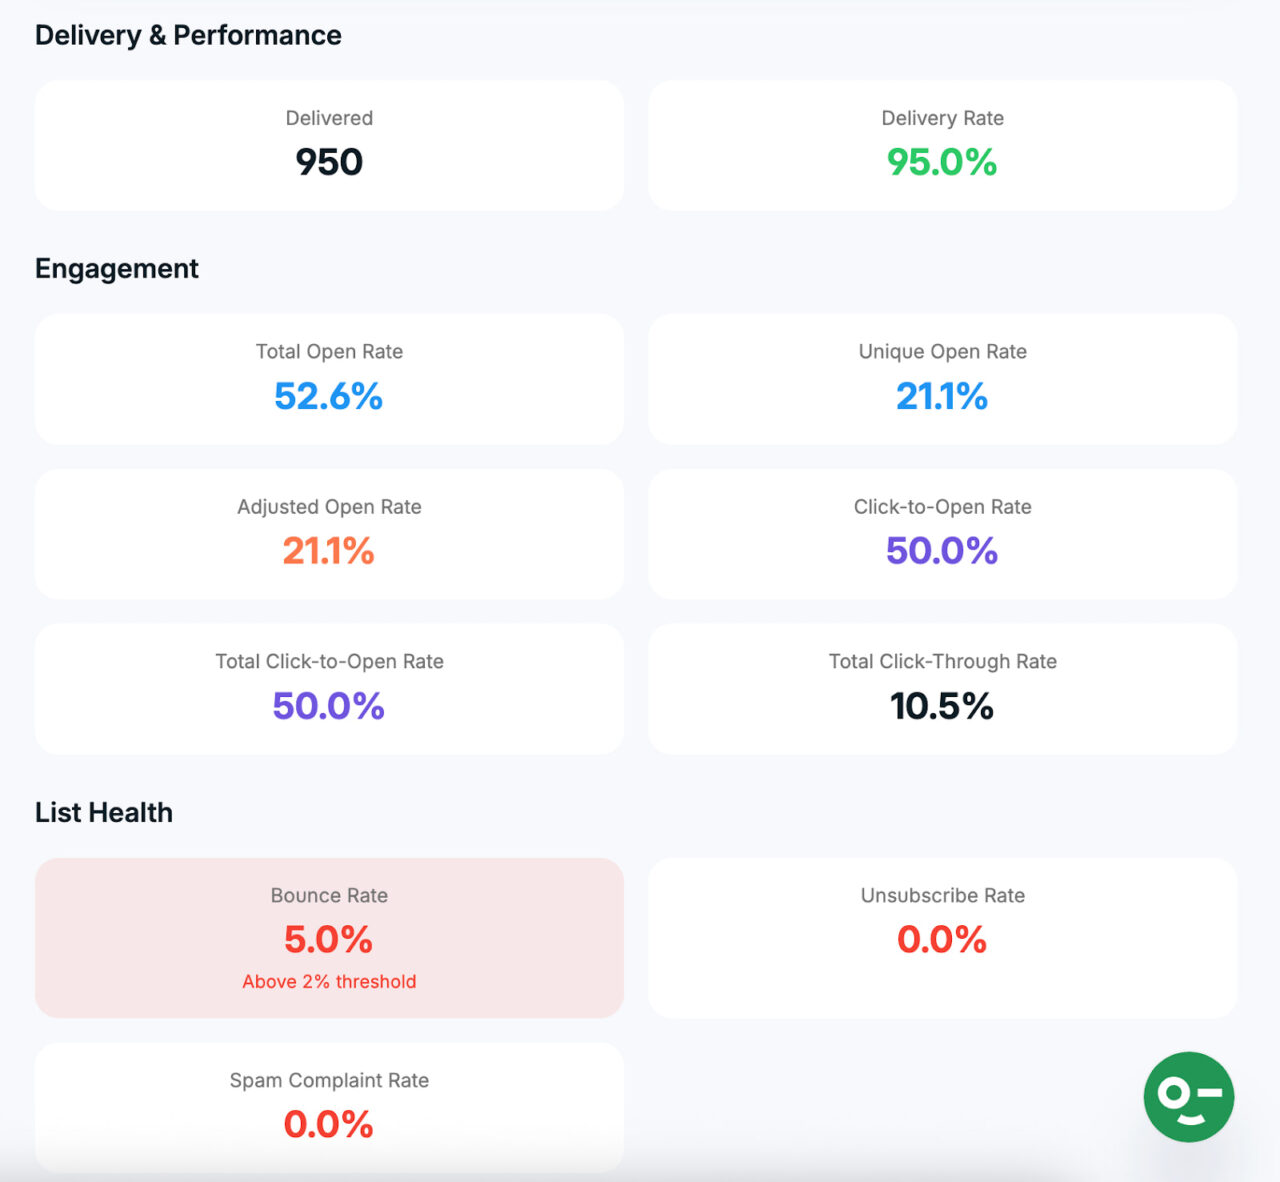This screenshot has height=1182, width=1280.
Task: Click the List Health section header
Action: tap(104, 812)
